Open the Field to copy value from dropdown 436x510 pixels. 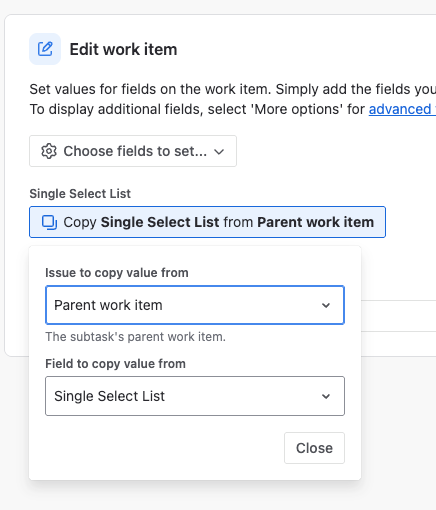click(x=195, y=396)
